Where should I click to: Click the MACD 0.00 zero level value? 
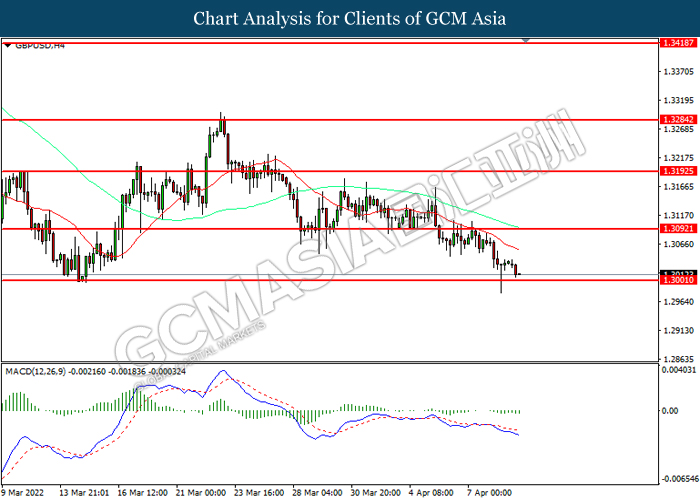pos(670,411)
